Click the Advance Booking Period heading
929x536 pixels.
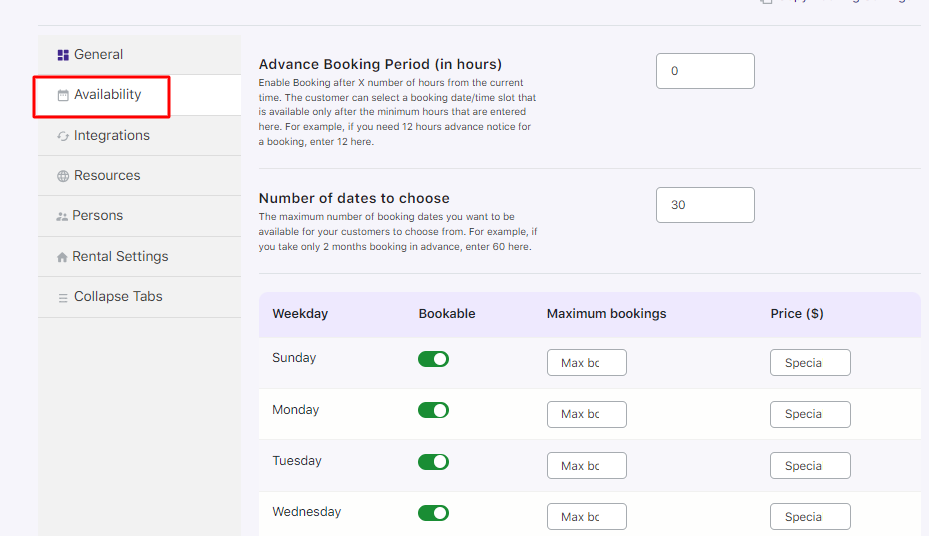(x=380, y=64)
